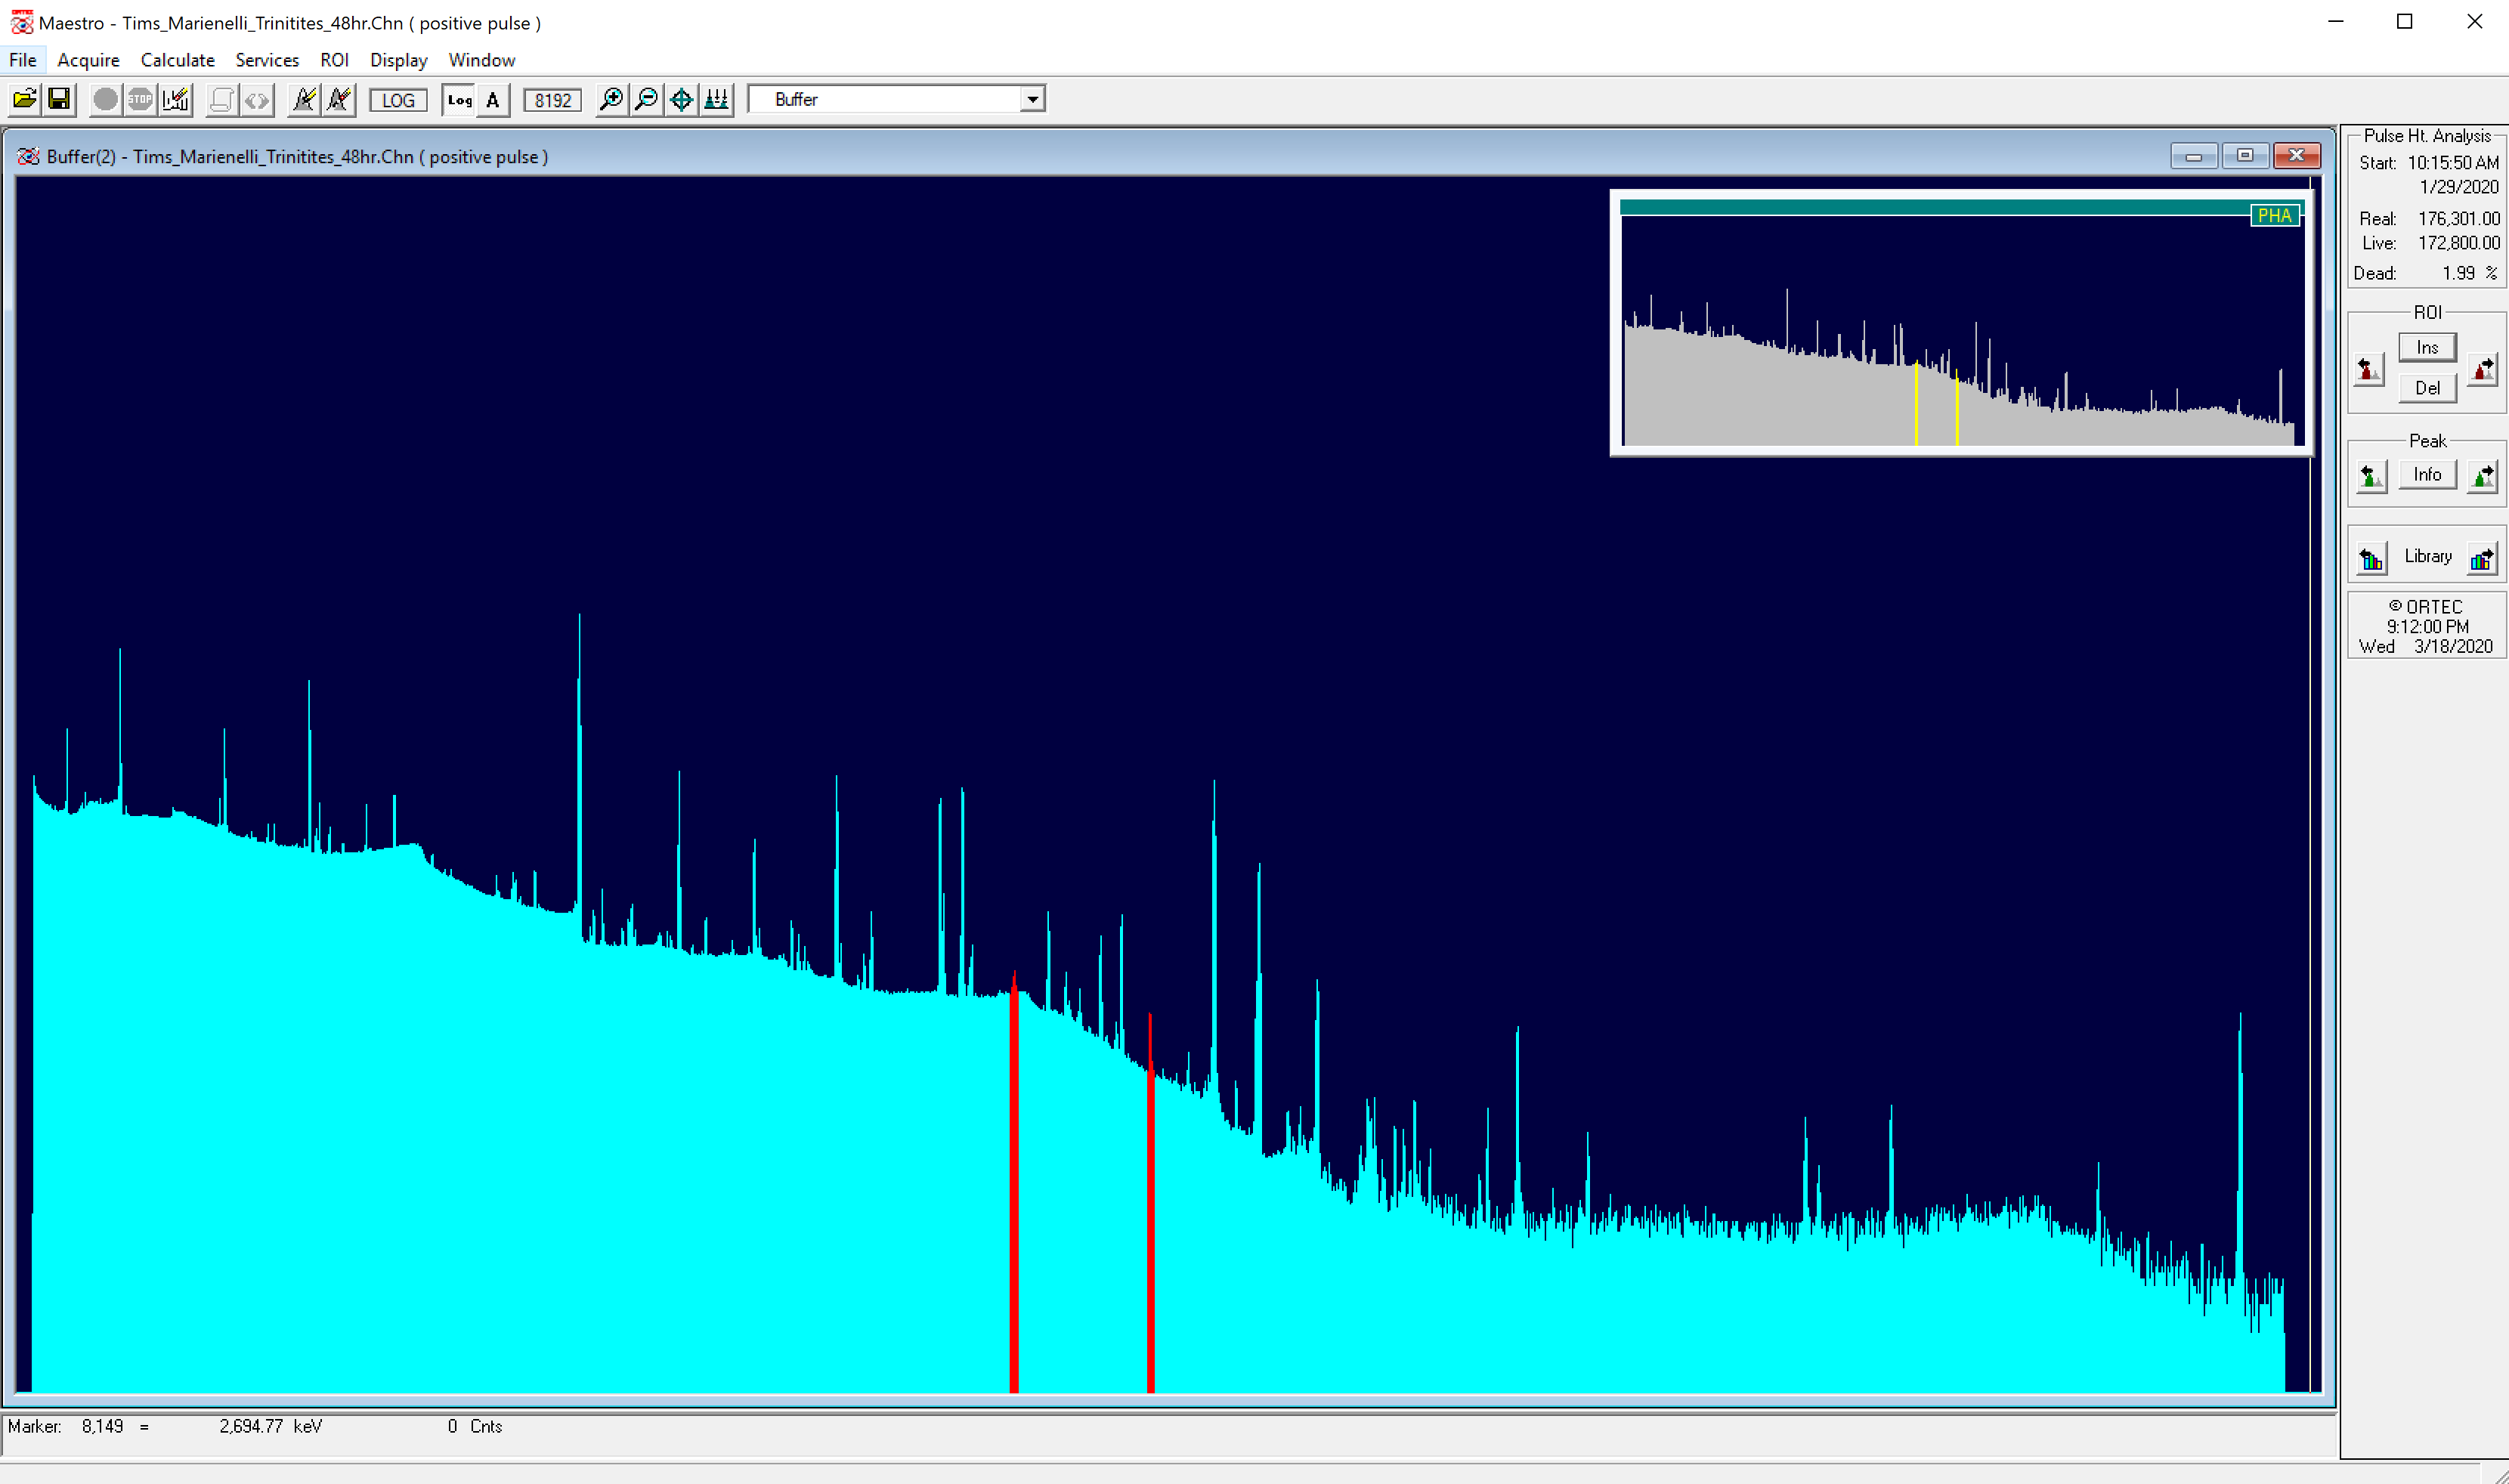This screenshot has width=2509, height=1484.
Task: Open the Calculate menu
Action: [177, 60]
